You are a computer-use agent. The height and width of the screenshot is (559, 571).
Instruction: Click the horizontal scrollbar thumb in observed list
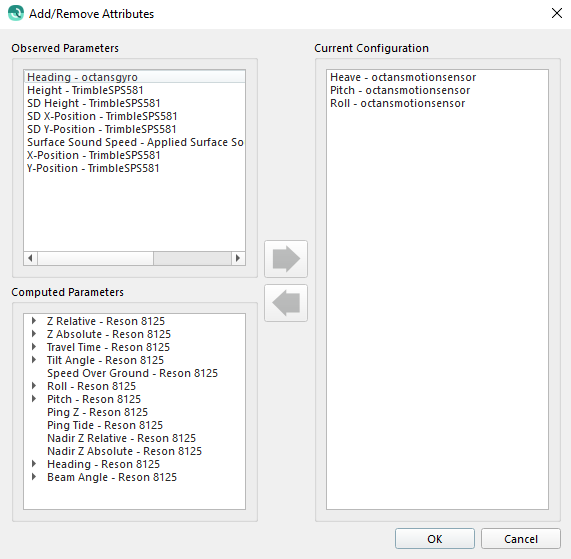(x=95, y=258)
